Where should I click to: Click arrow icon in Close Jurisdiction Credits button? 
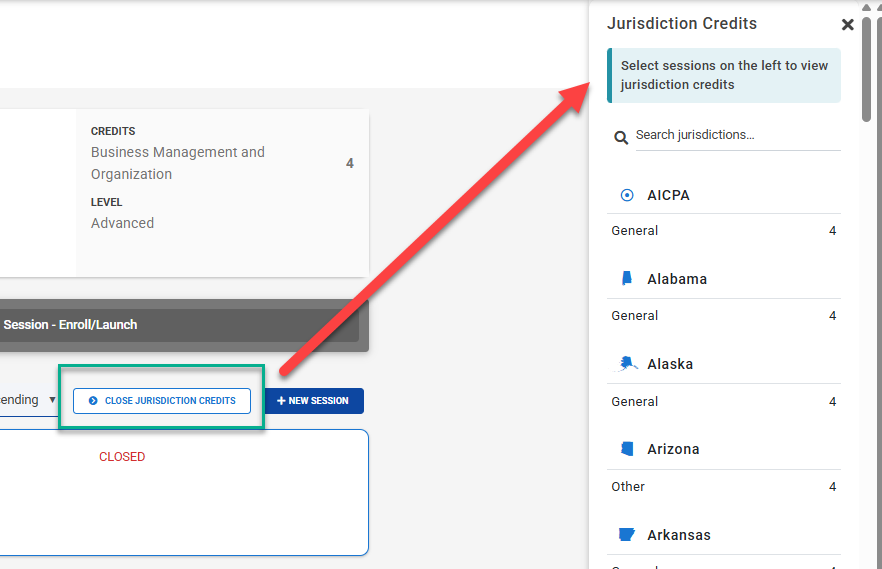[93, 401]
